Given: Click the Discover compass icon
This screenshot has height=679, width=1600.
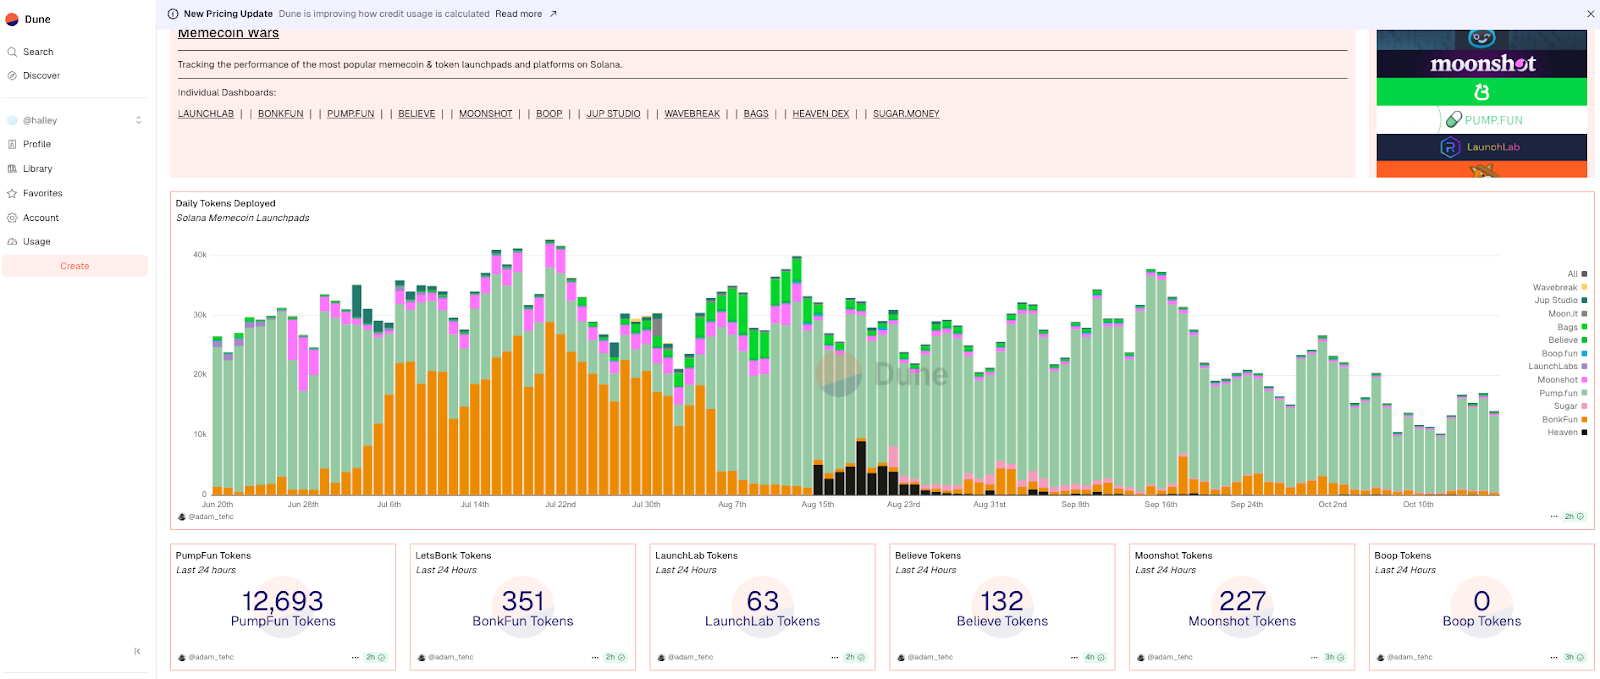Looking at the screenshot, I should (x=12, y=76).
